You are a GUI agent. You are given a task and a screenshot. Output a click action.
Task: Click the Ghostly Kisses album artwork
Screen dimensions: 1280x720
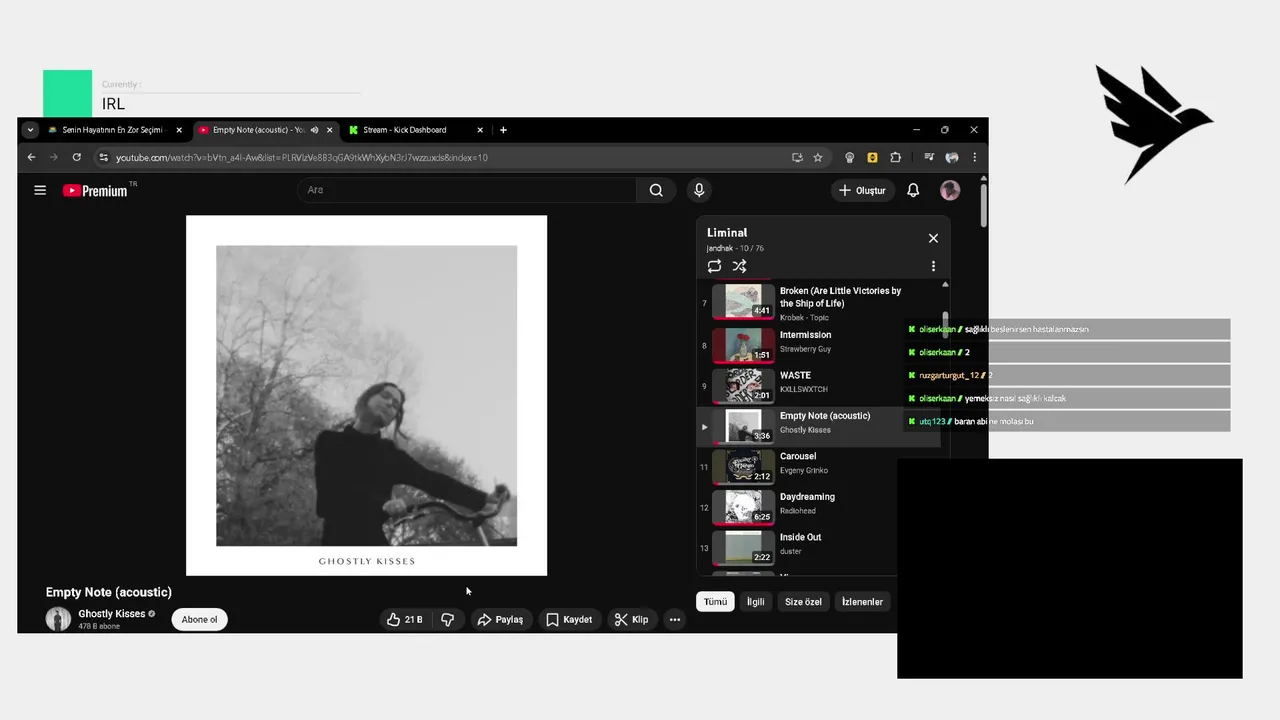[366, 396]
